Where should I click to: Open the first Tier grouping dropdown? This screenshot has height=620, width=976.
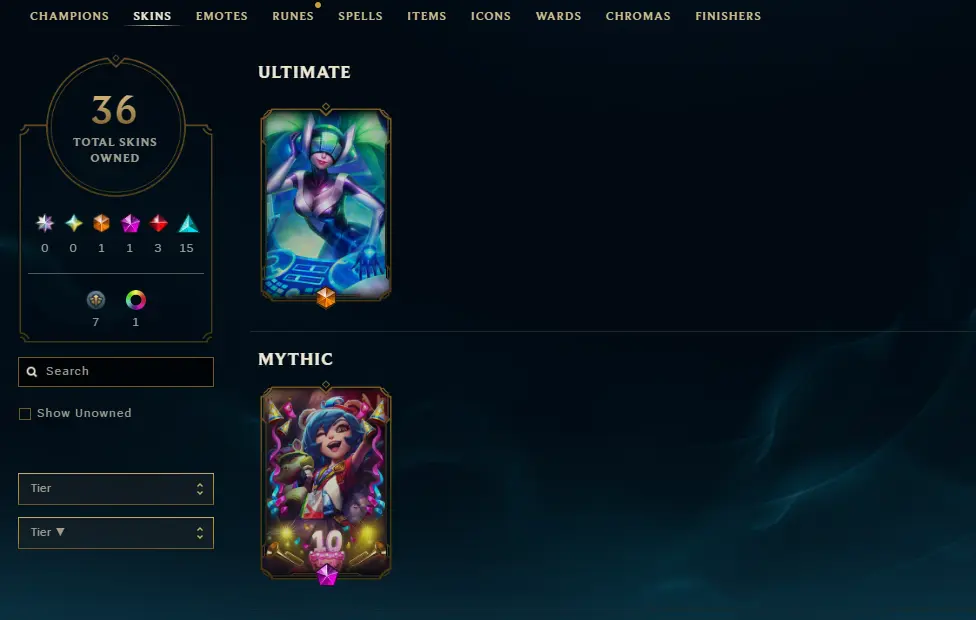pyautogui.click(x=116, y=489)
